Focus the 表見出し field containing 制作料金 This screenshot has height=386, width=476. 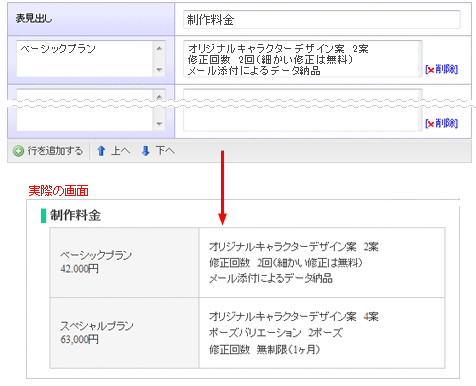point(322,19)
